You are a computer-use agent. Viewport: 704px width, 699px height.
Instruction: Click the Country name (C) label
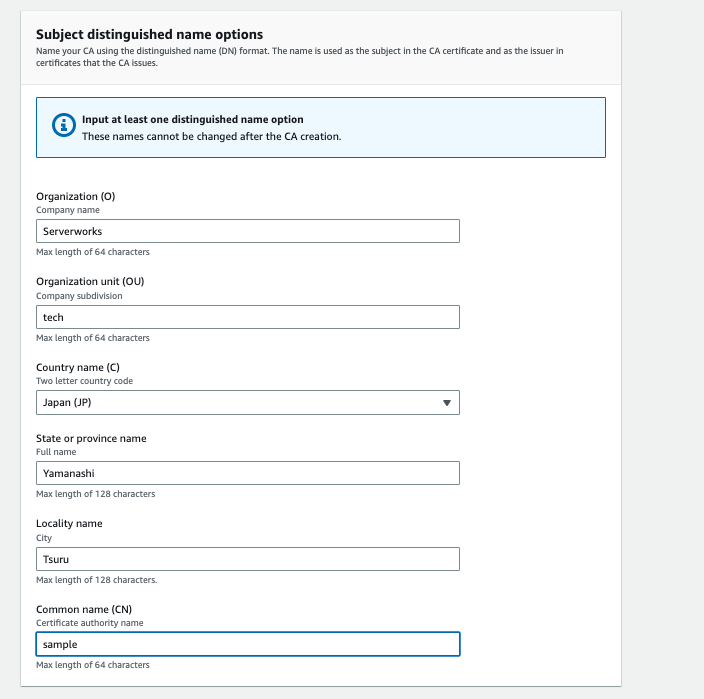click(78, 367)
